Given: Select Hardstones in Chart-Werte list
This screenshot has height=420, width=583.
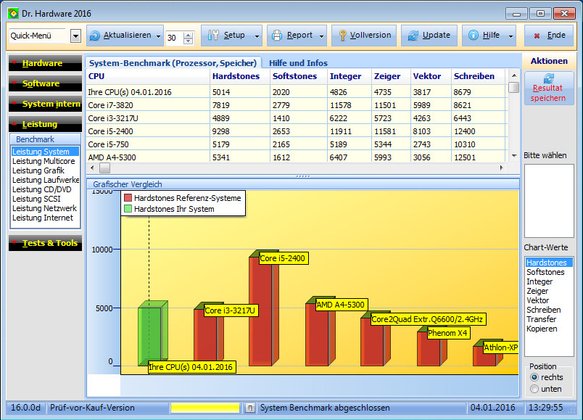Looking at the screenshot, I should coord(549,263).
